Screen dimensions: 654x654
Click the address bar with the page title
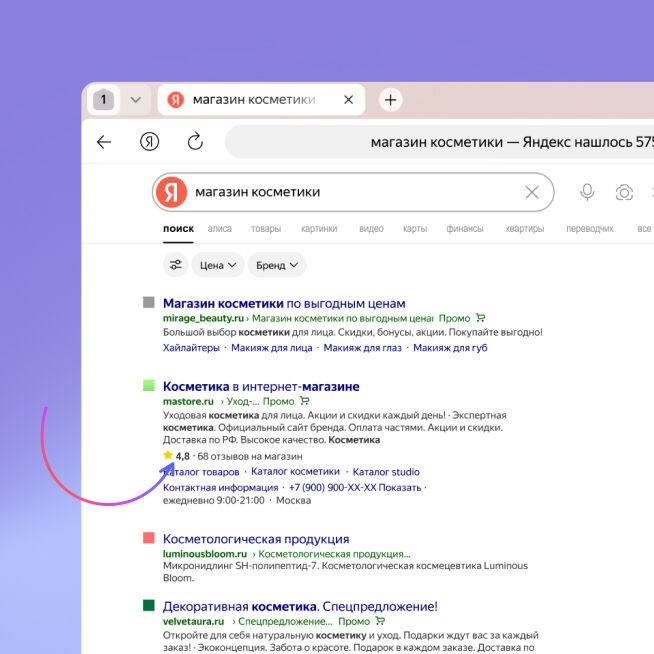440,142
